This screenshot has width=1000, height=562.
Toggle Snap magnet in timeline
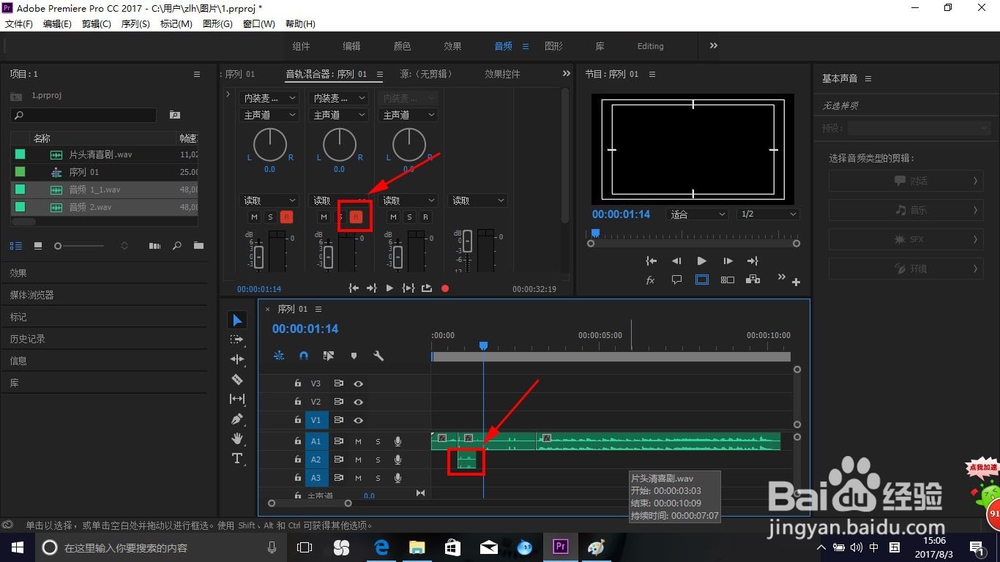[304, 356]
